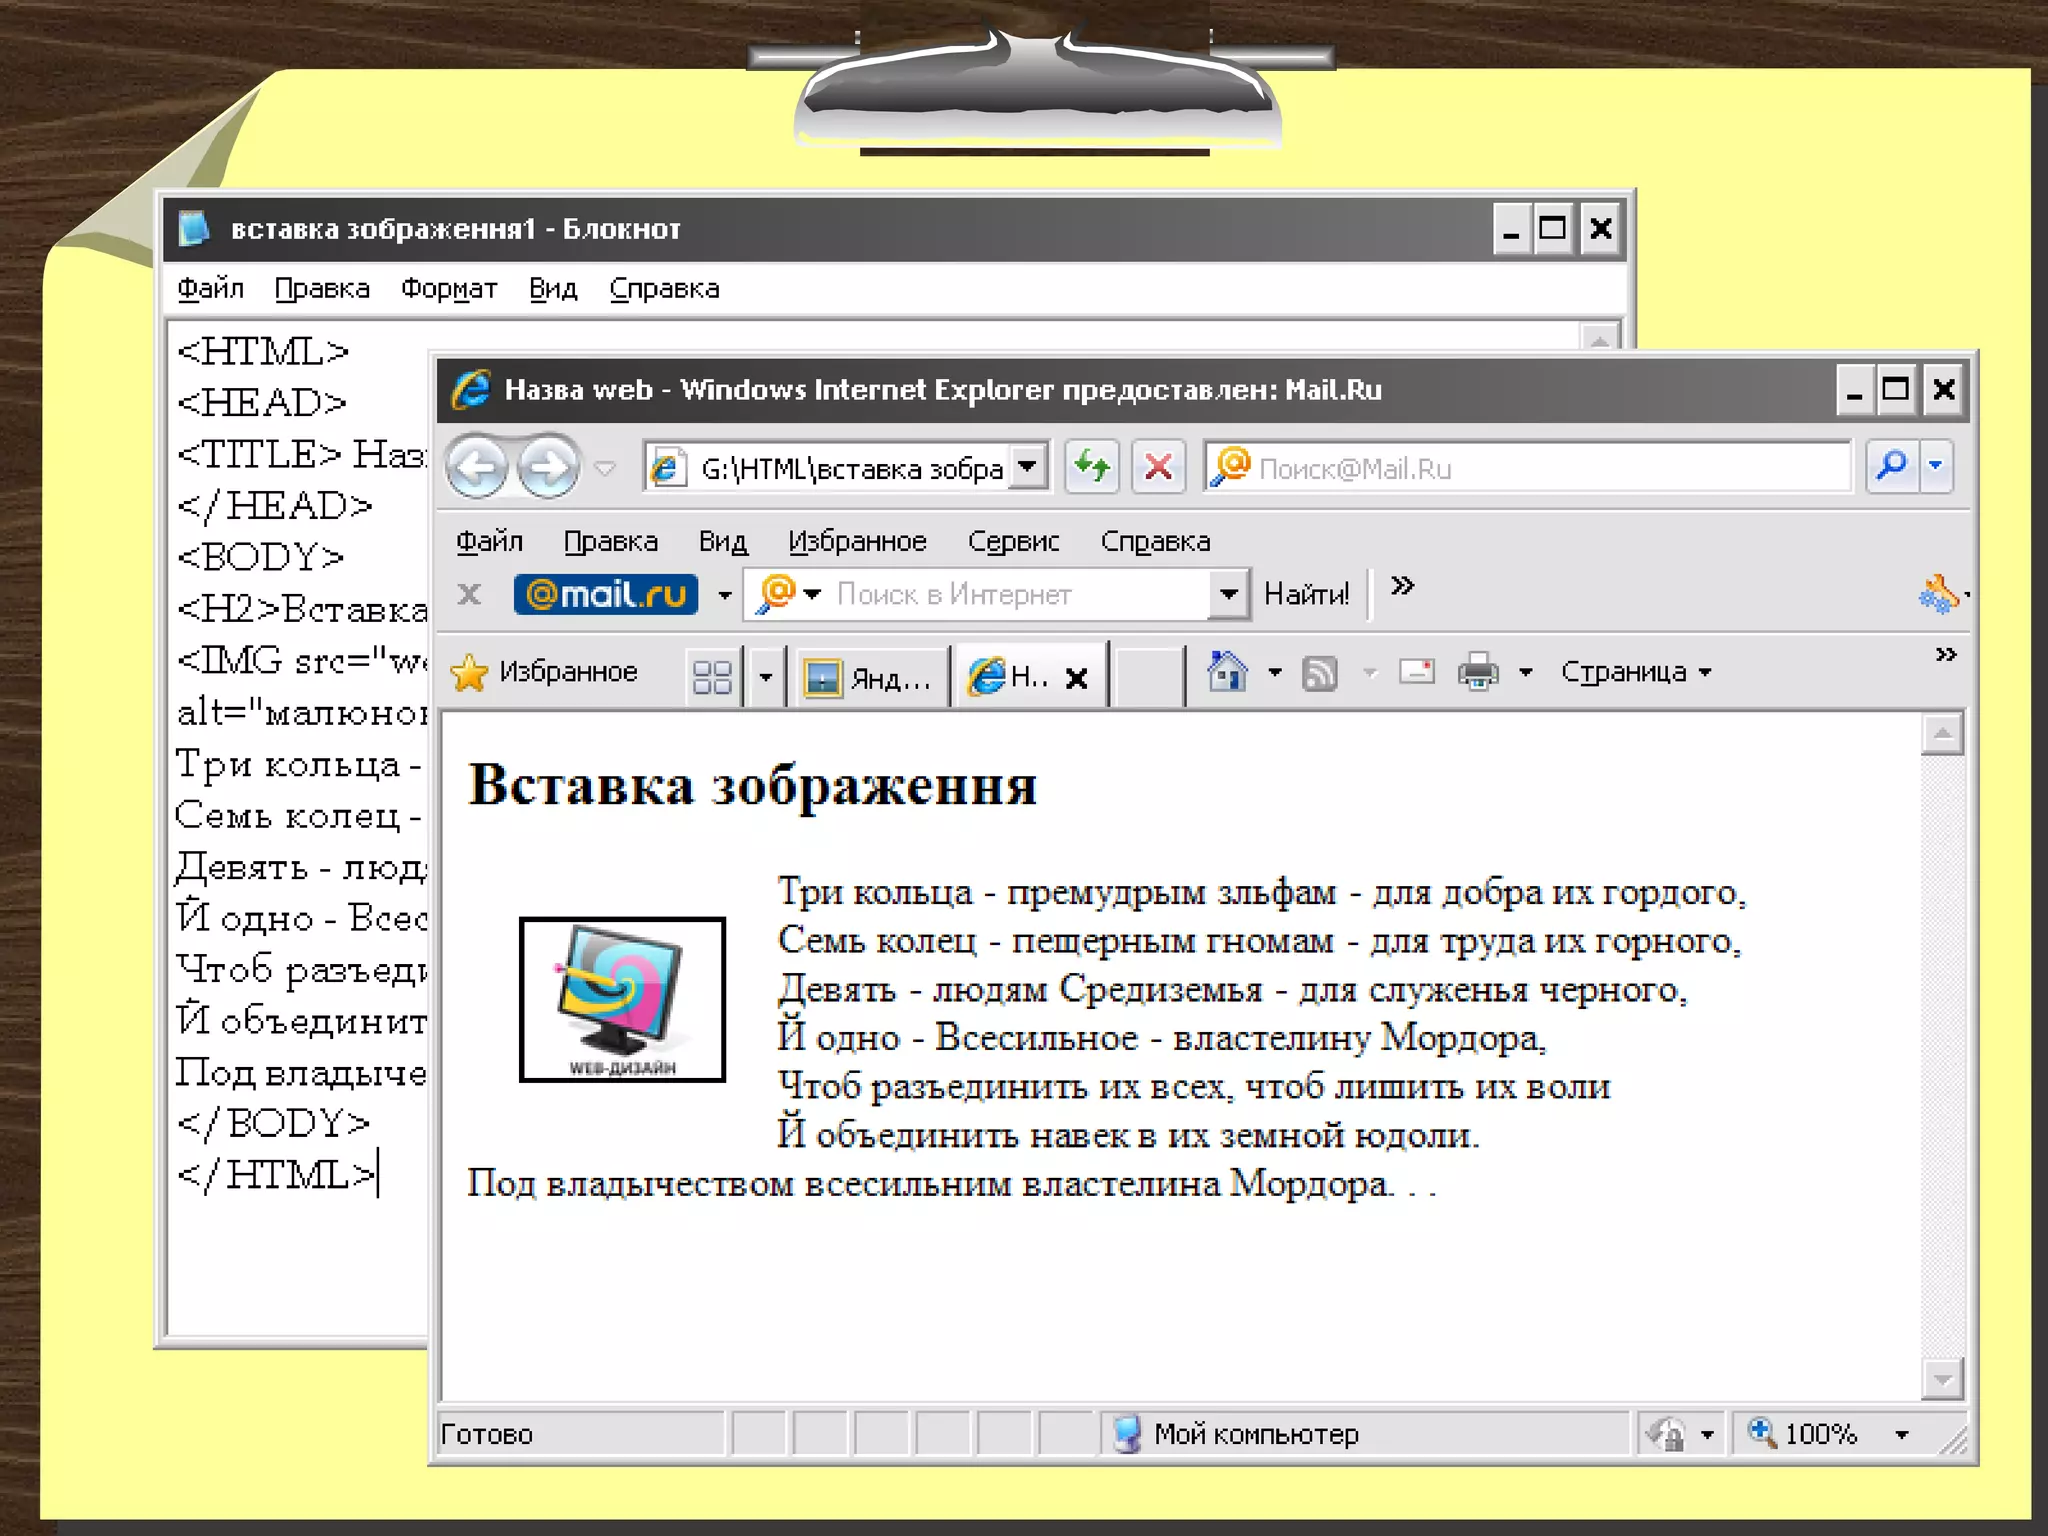Screen dimensions: 2048x1536
Task: Click the magnifier search icon
Action: pyautogui.click(x=1891, y=467)
